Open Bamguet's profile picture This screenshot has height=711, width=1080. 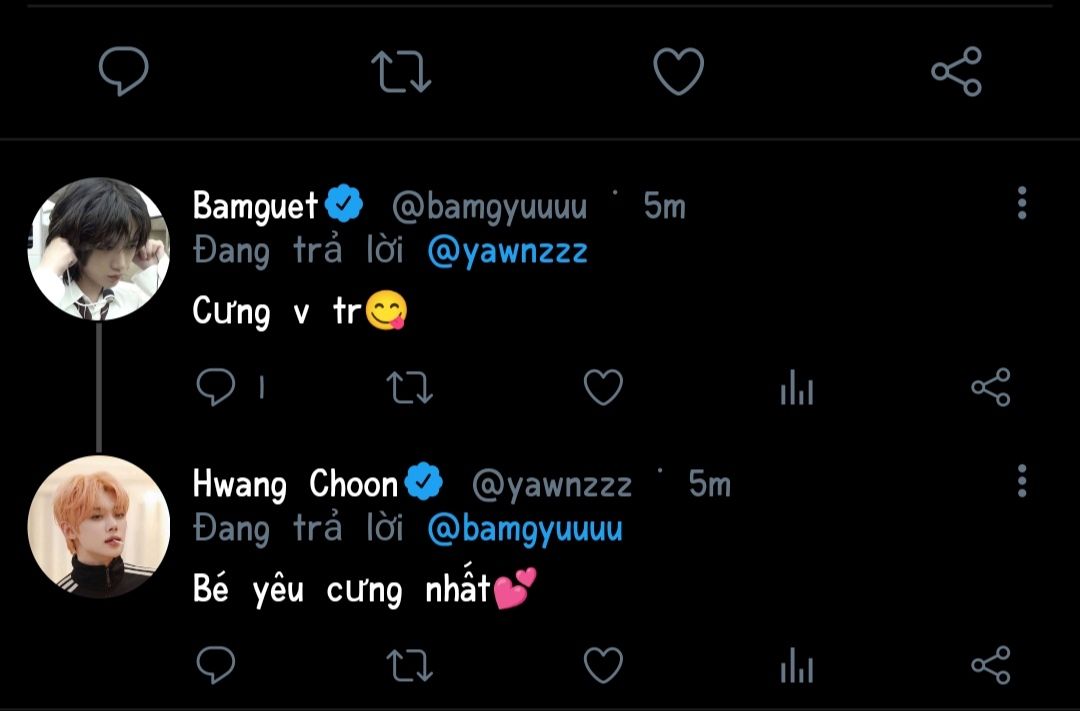coord(98,249)
